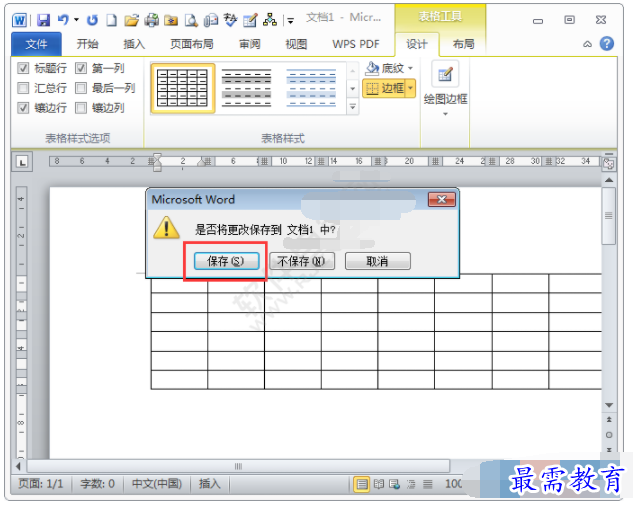This screenshot has width=633, height=511.
Task: Click the language 中文(中国) status entry
Action: (157, 484)
